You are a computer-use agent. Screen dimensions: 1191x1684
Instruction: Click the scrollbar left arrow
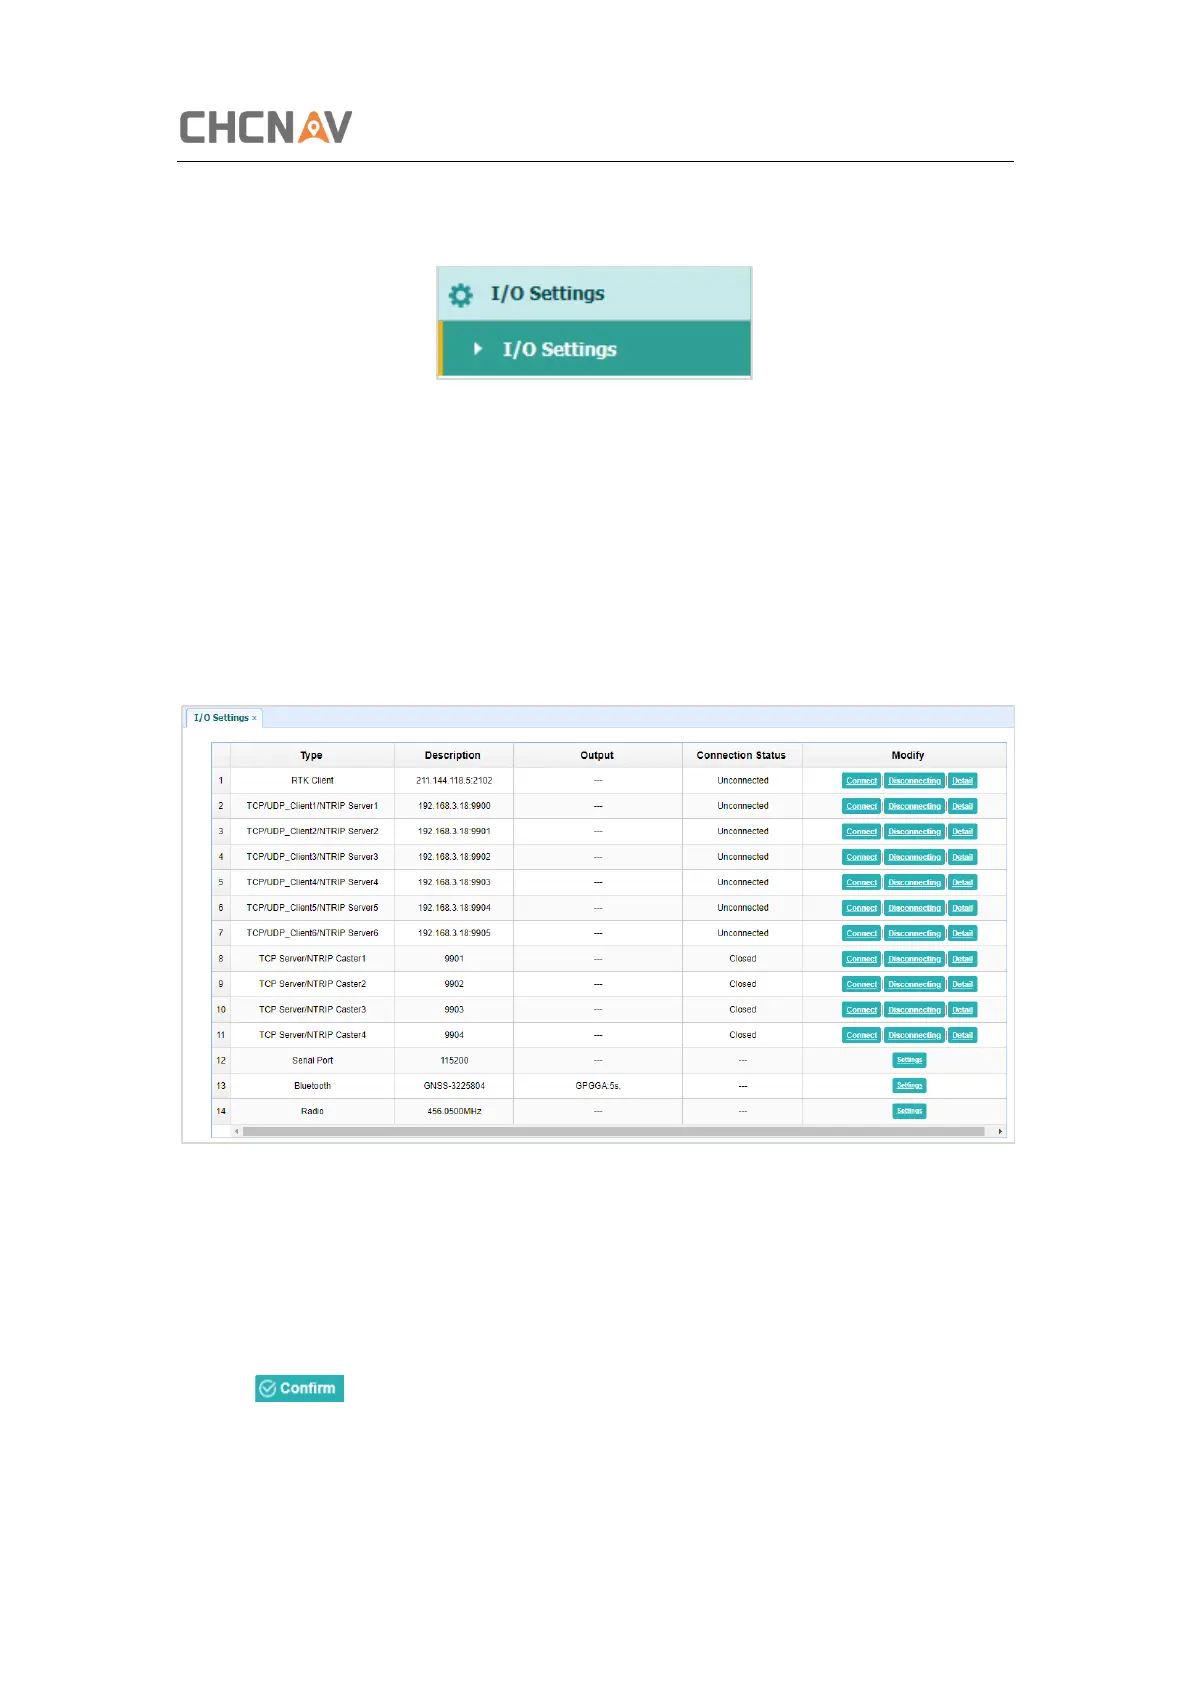237,1132
